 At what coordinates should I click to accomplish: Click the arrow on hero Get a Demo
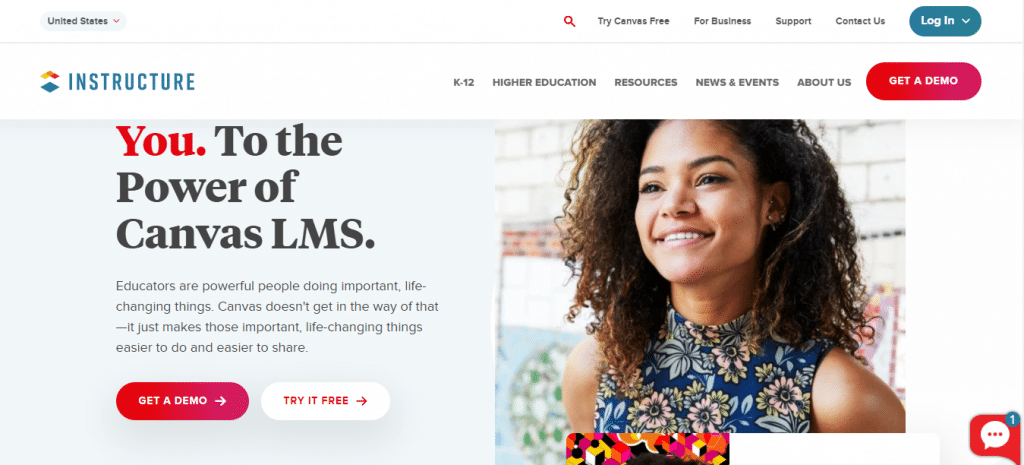point(221,401)
